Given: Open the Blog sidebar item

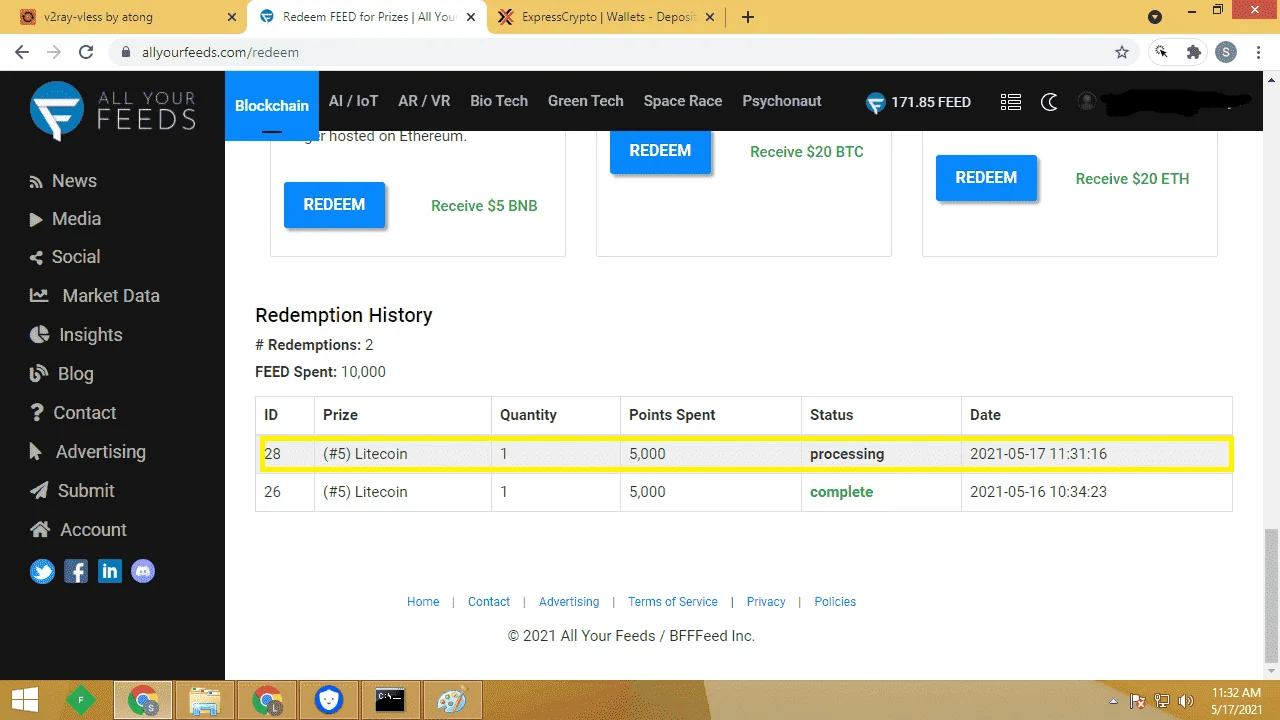Looking at the screenshot, I should coord(61,374).
